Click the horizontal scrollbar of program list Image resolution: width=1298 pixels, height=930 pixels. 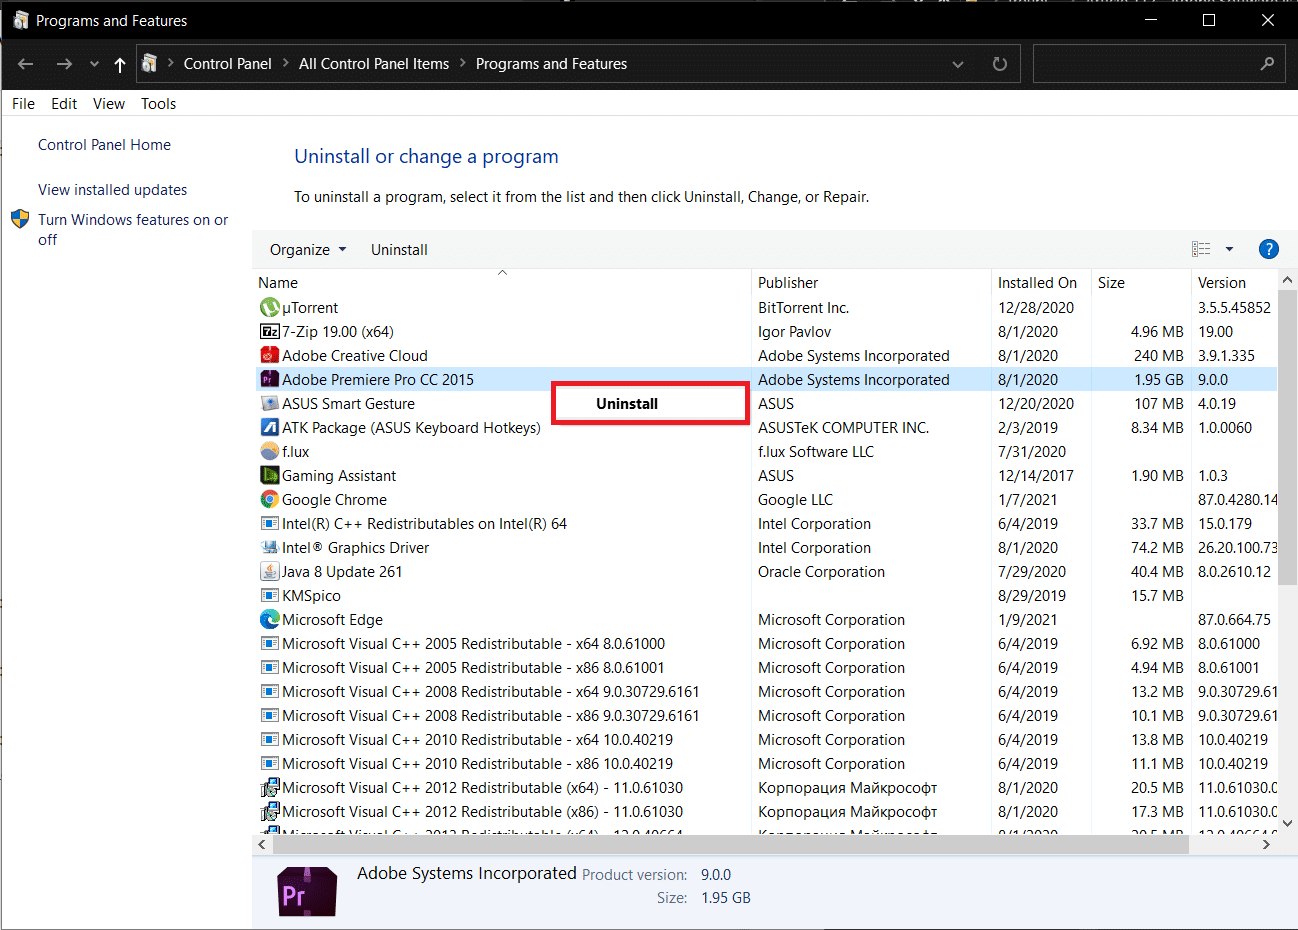(x=720, y=845)
